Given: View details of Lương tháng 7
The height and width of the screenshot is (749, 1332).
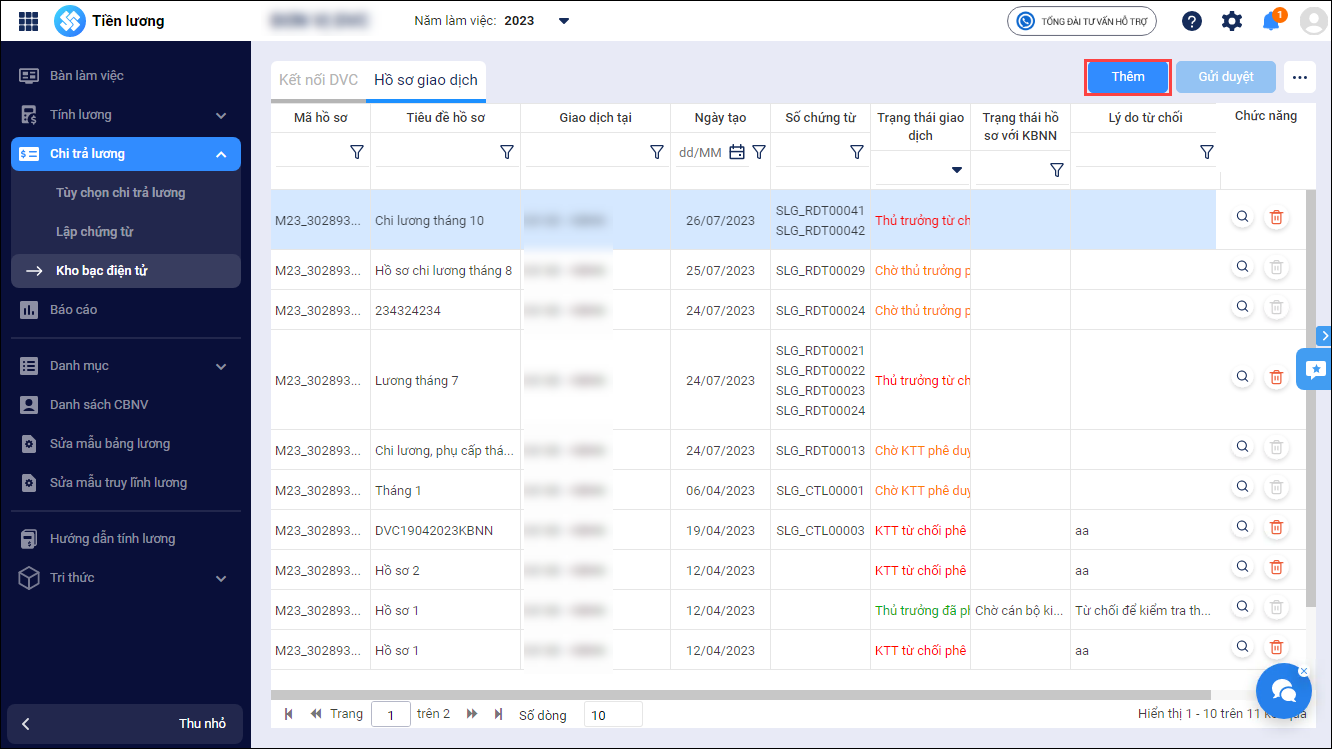Looking at the screenshot, I should [x=1243, y=377].
